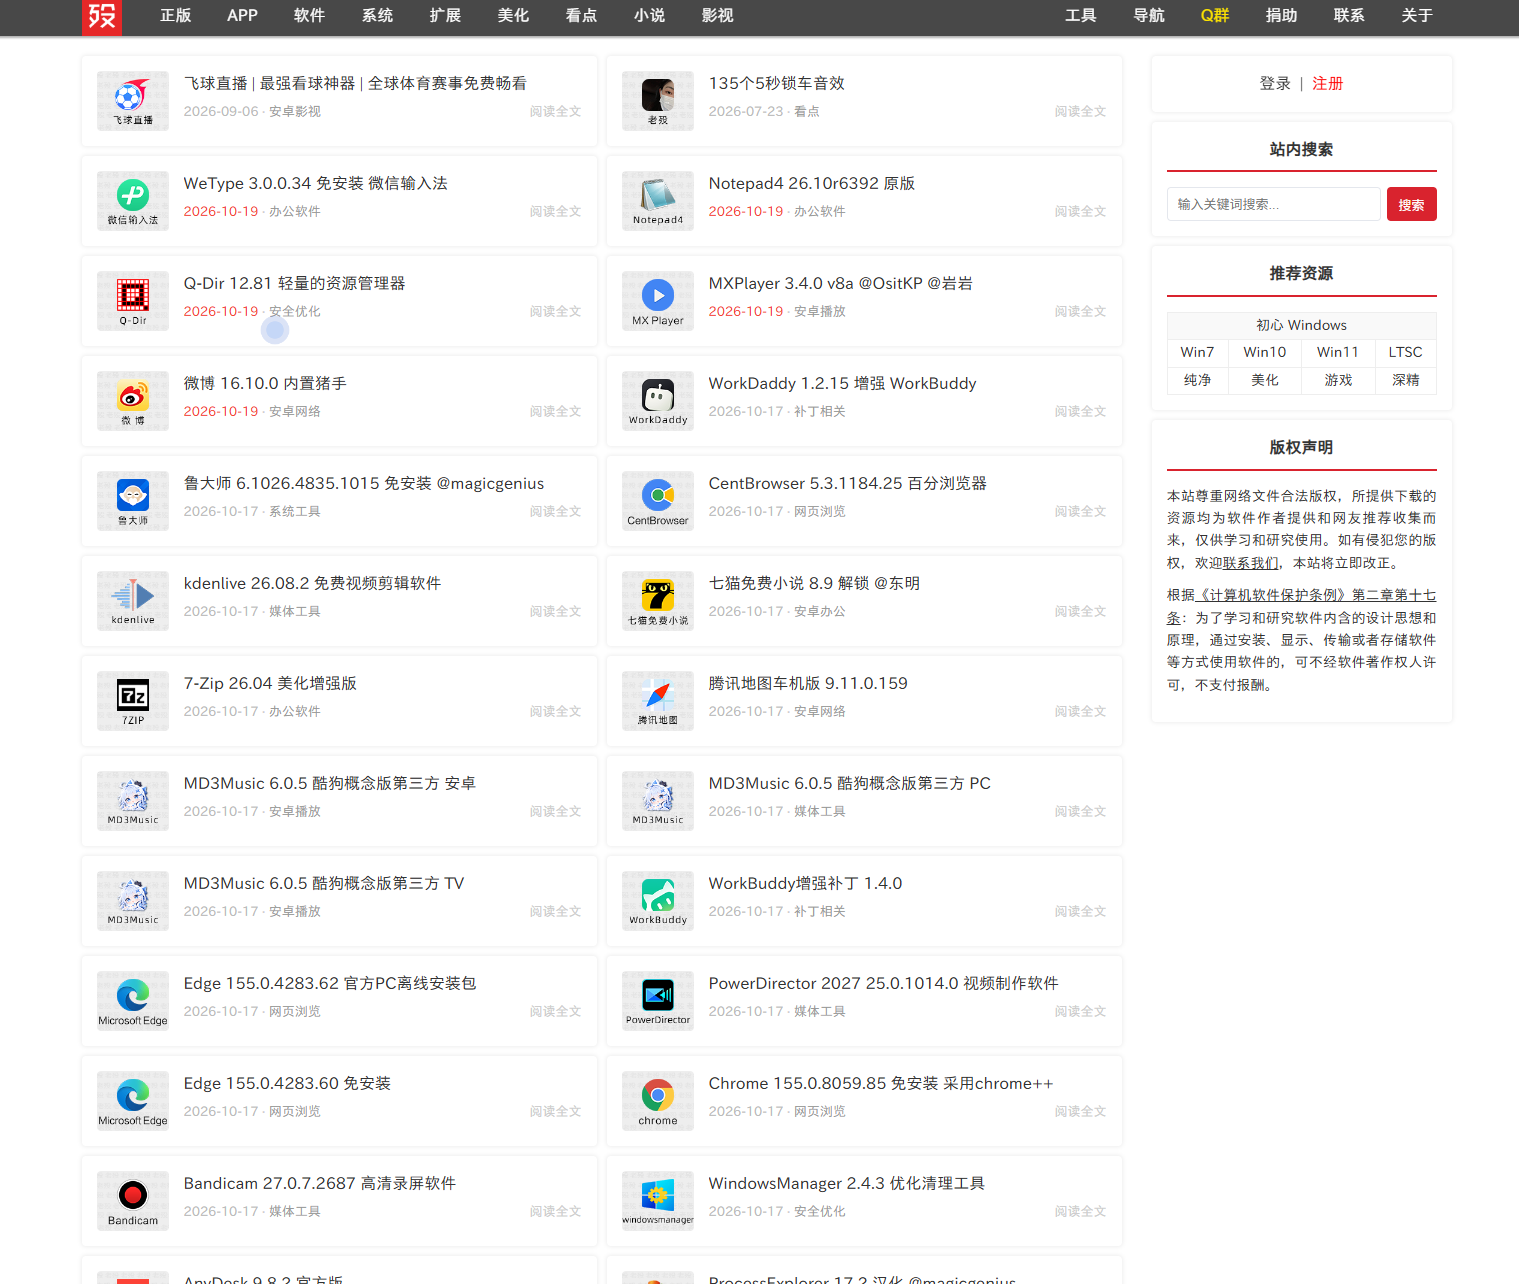
Task: Open the 注册 link
Action: [x=1328, y=84]
